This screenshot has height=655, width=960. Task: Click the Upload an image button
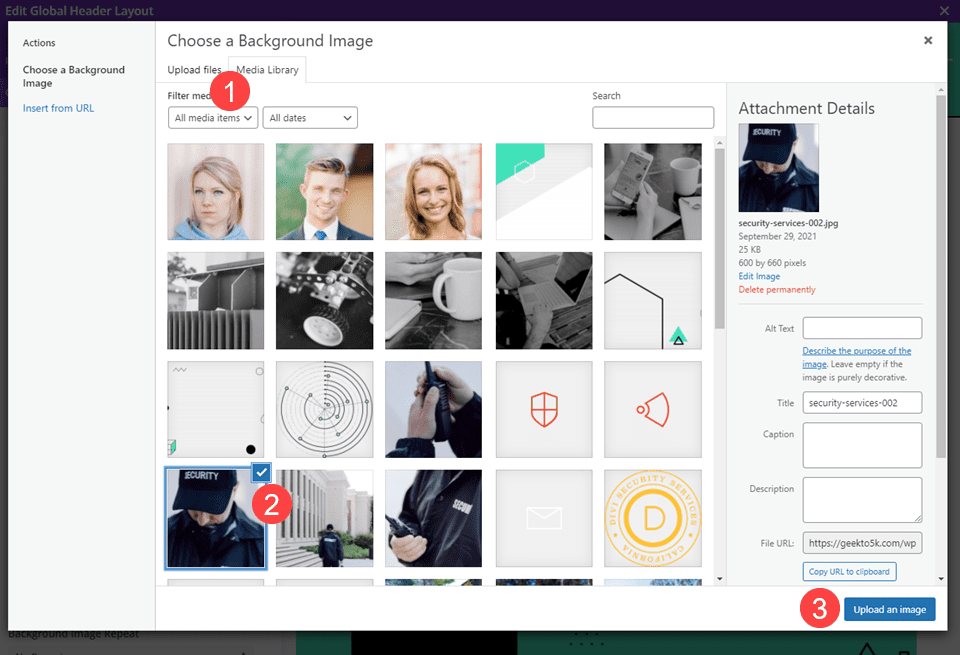coord(889,609)
